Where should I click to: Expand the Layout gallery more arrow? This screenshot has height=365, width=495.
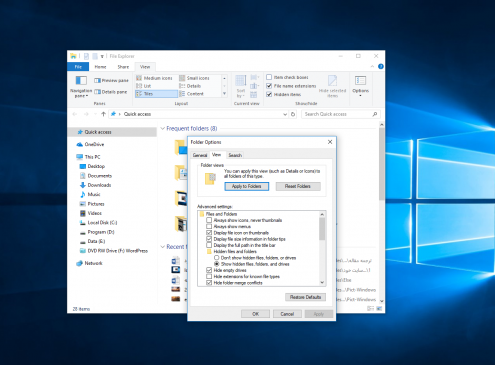tap(224, 94)
